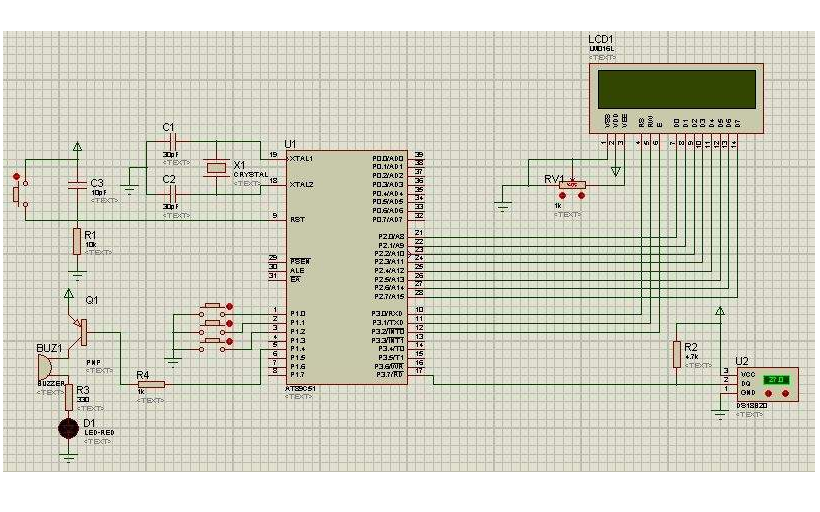Click the right red temperature button on DS18B20
820x512 pixels.
coord(785,393)
